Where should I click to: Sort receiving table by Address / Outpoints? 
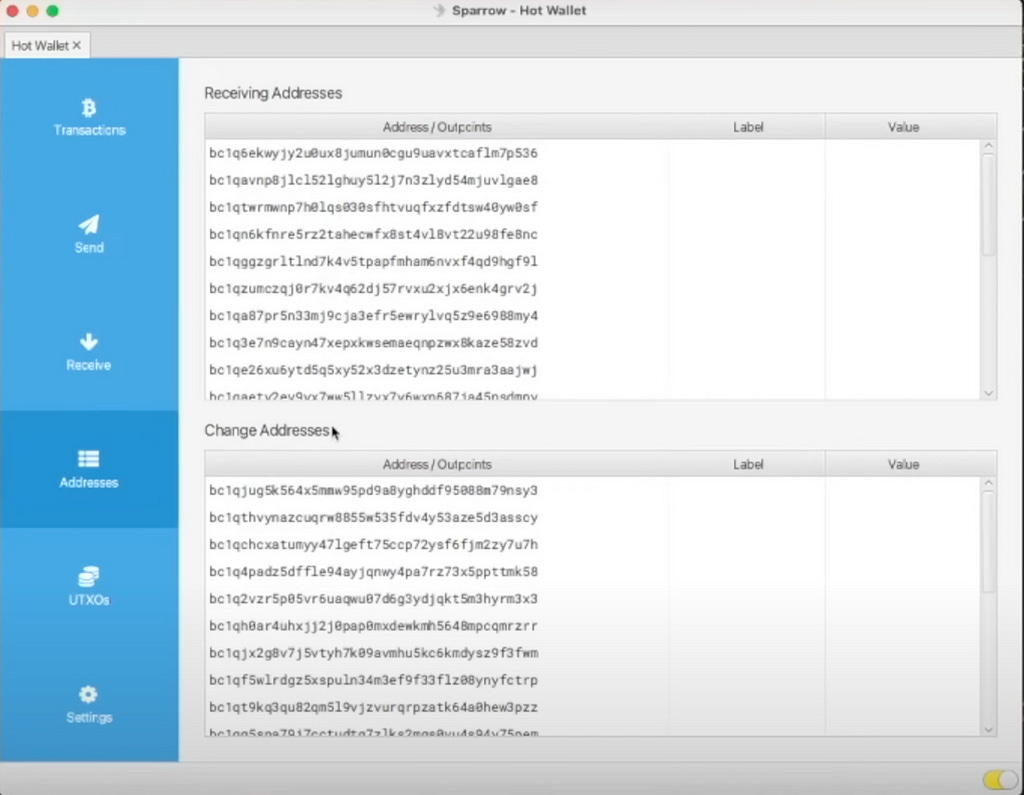tap(436, 127)
